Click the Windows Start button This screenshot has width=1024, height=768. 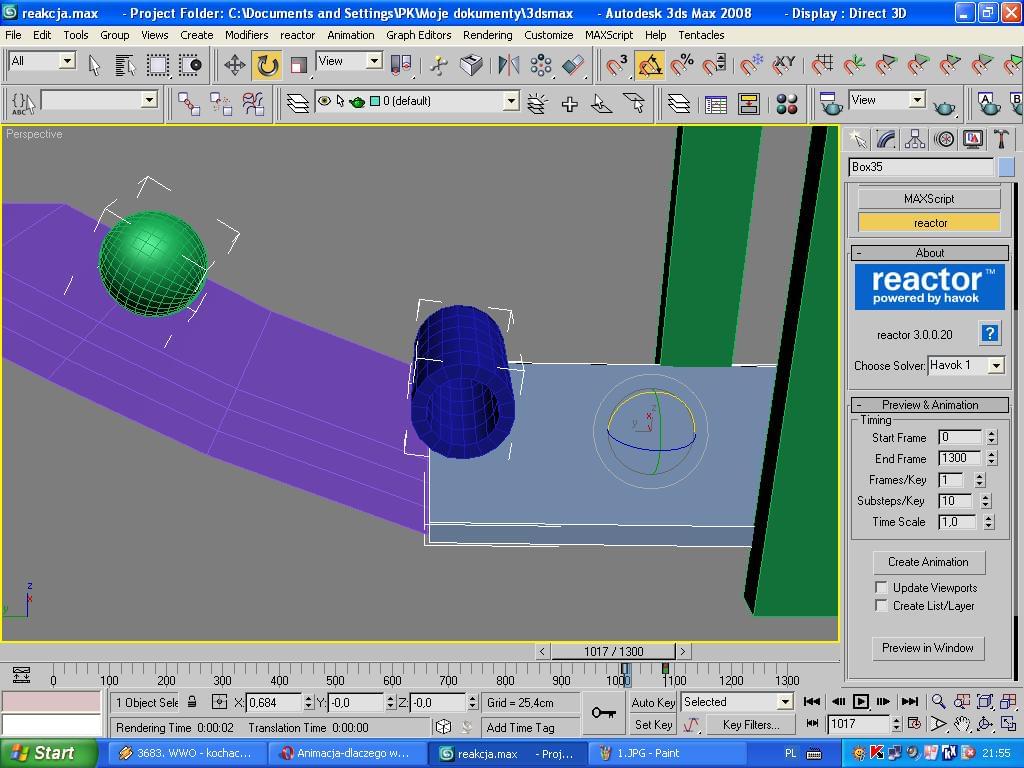point(48,753)
